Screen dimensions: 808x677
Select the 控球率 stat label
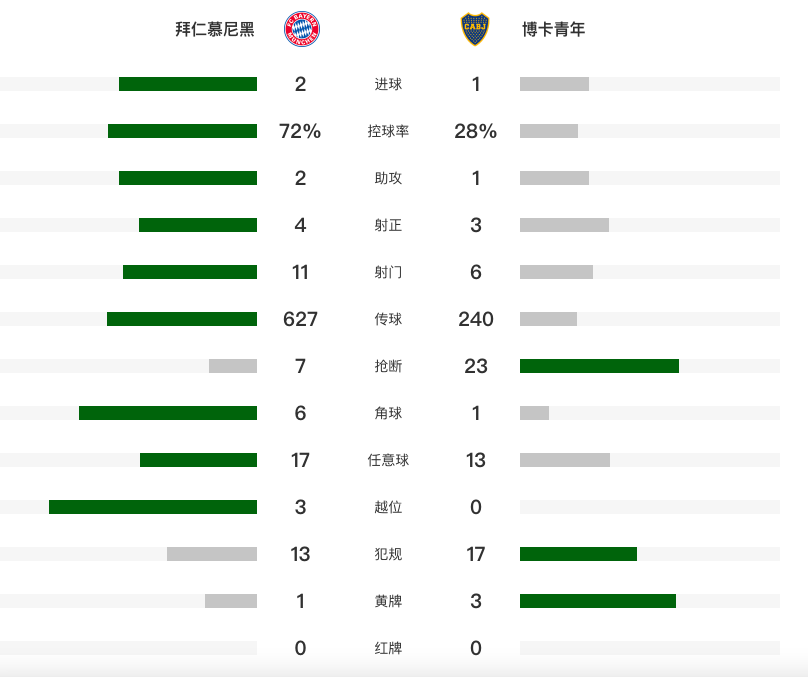click(388, 131)
